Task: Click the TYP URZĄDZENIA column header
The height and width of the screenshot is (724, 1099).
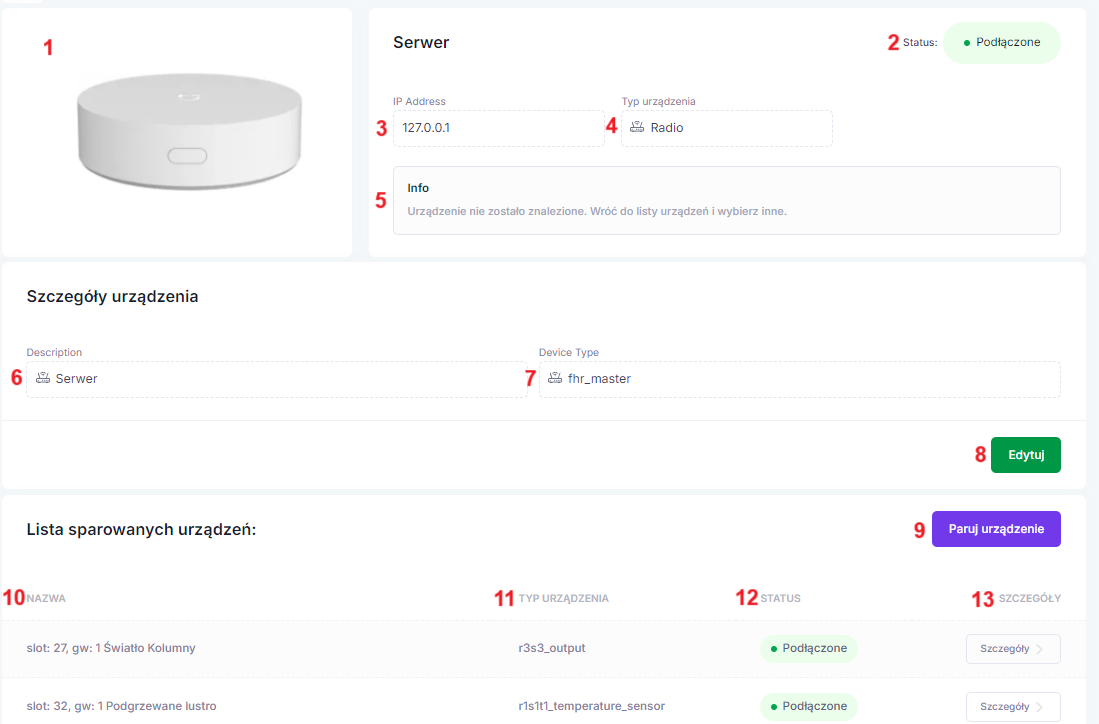Action: click(564, 598)
